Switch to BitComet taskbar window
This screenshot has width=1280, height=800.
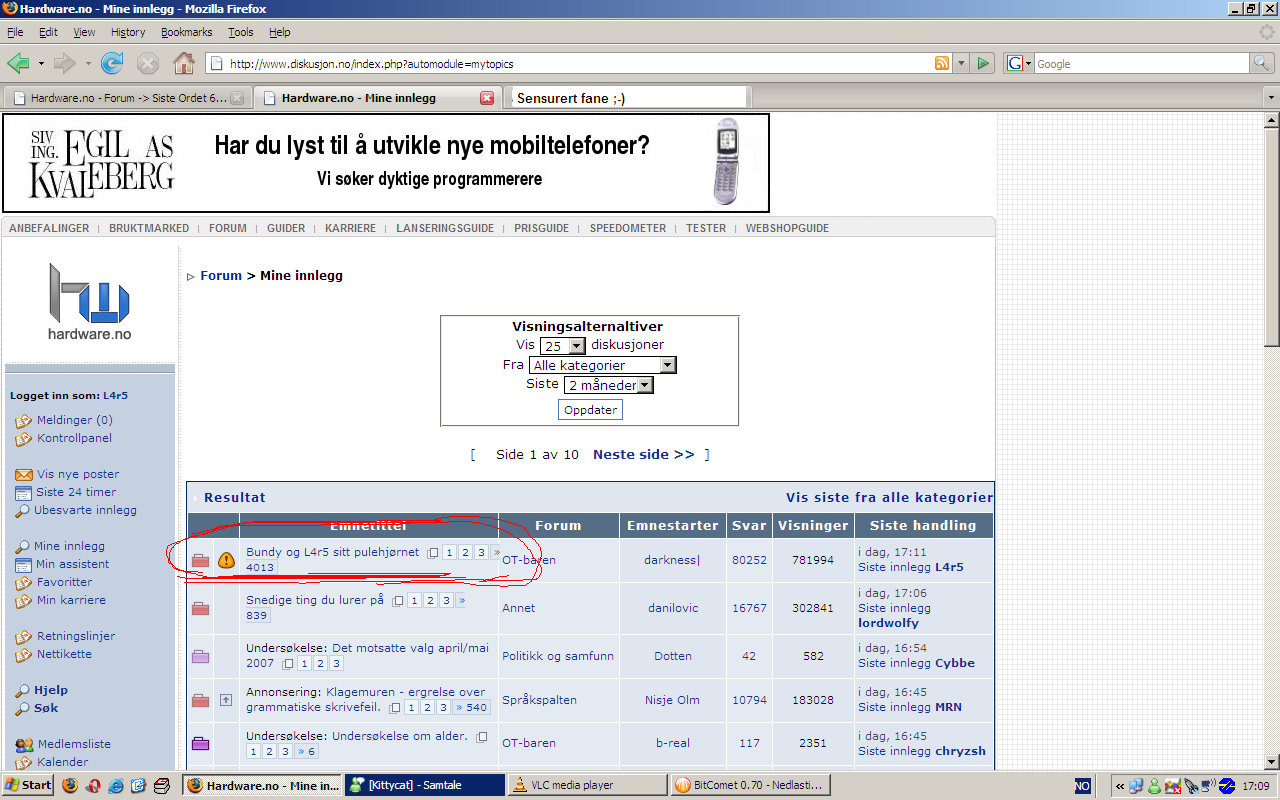point(750,785)
